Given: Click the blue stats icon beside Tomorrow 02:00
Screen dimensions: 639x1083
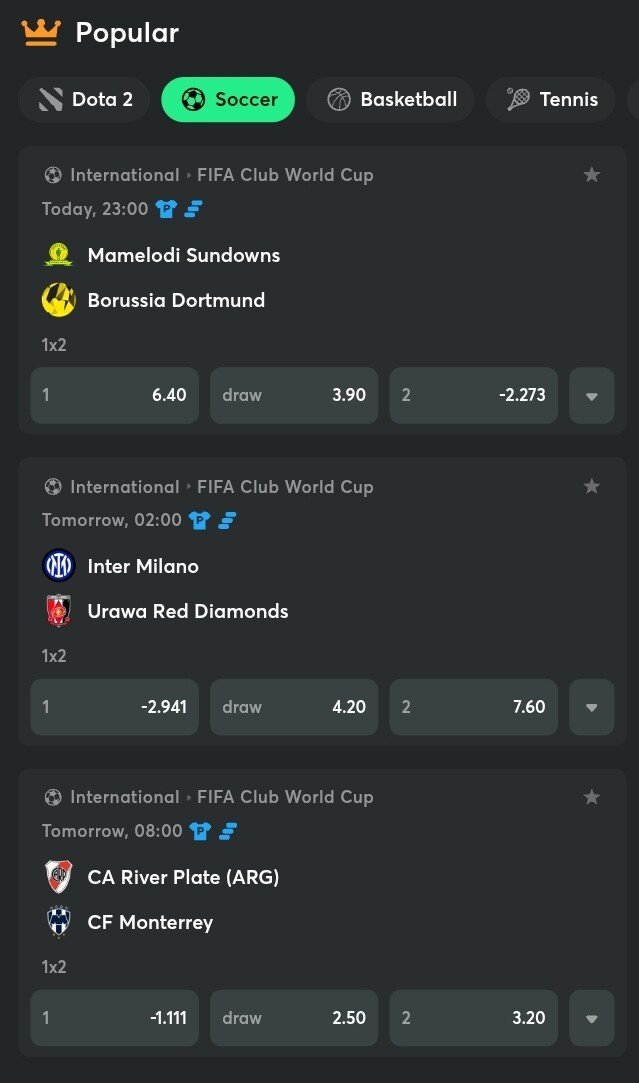Looking at the screenshot, I should click(227, 520).
